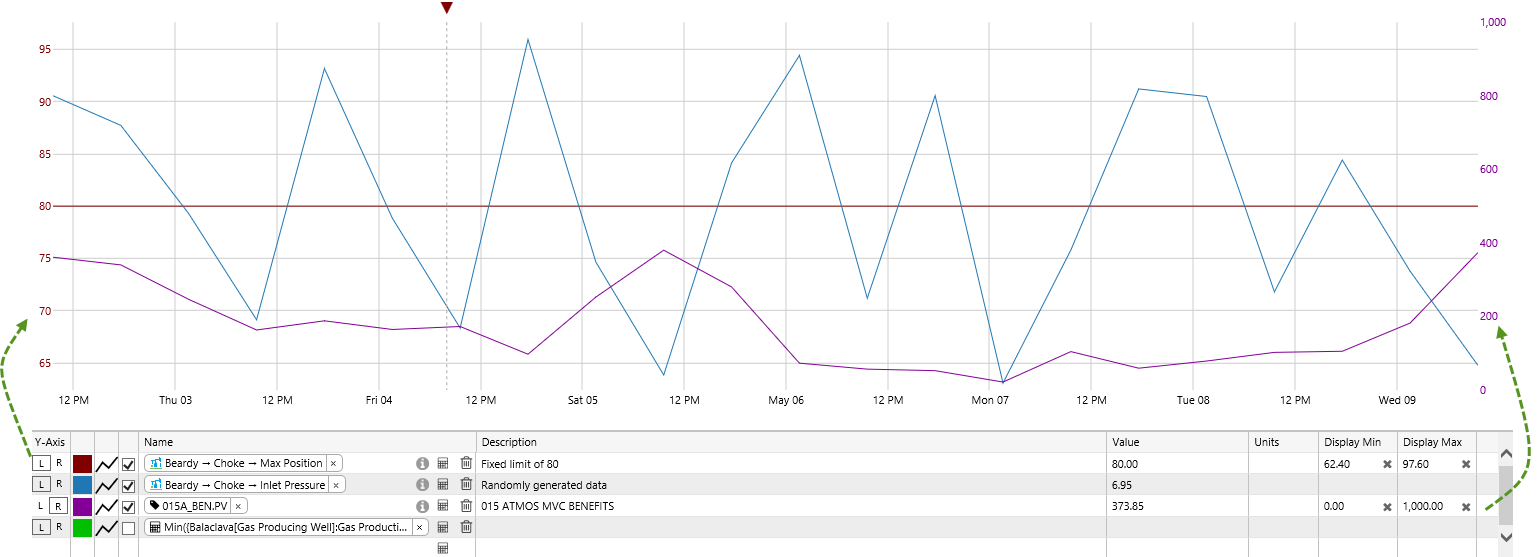Viewport: 1538px width, 557px height.
Task: Select right Y-axis R for 015A_BEN.PV
Action: tap(58, 505)
